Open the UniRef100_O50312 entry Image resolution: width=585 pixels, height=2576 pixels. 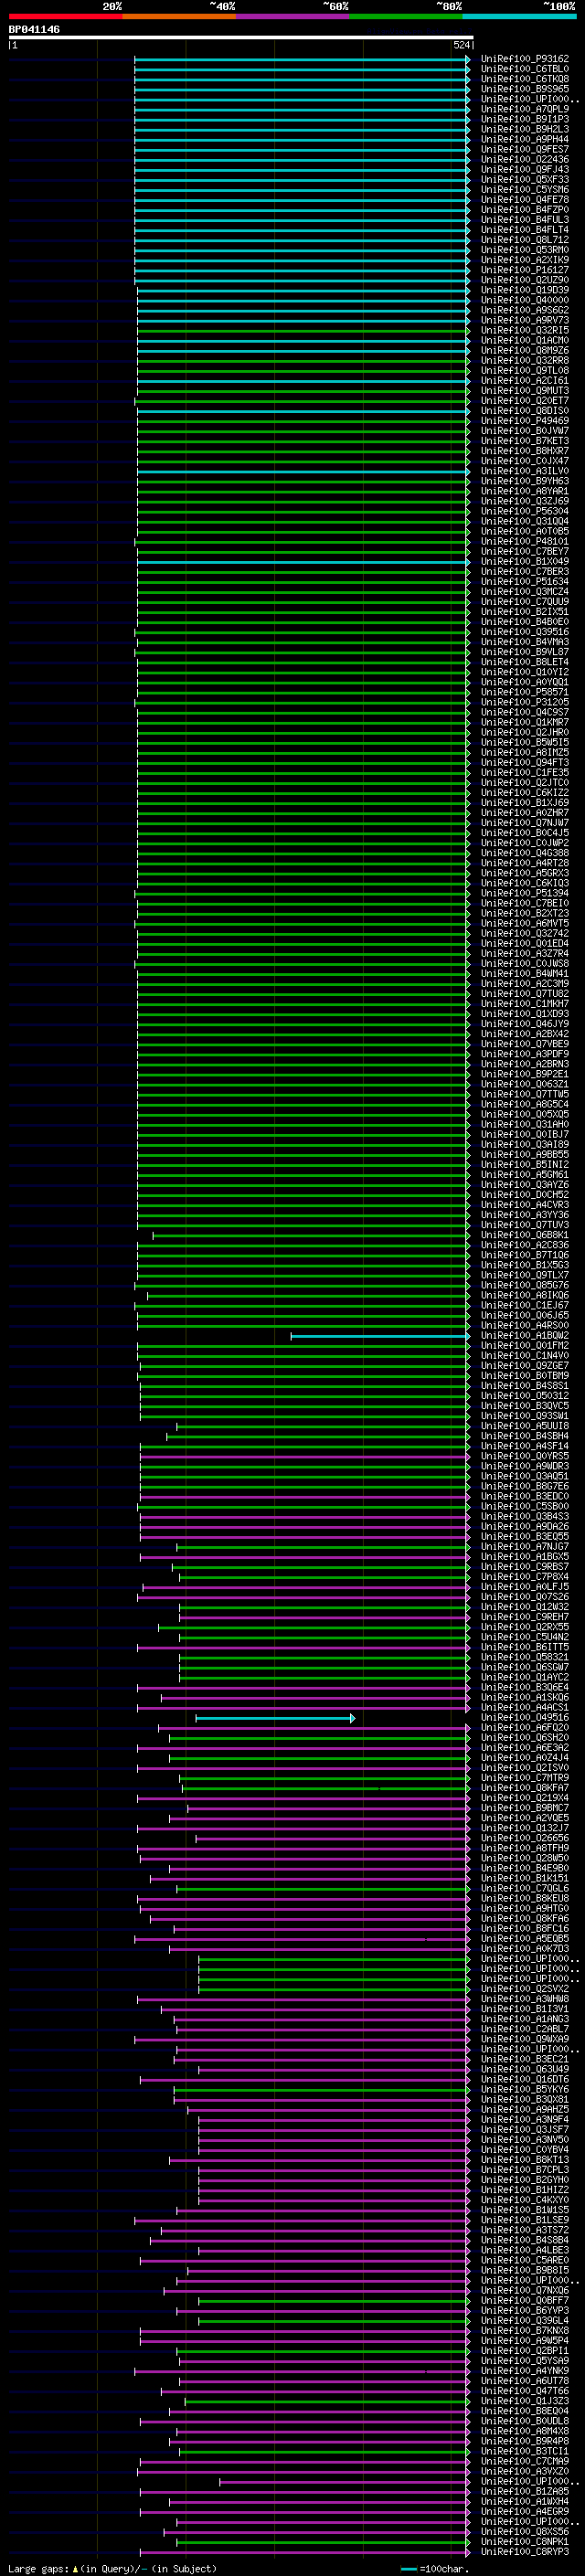[524, 1396]
